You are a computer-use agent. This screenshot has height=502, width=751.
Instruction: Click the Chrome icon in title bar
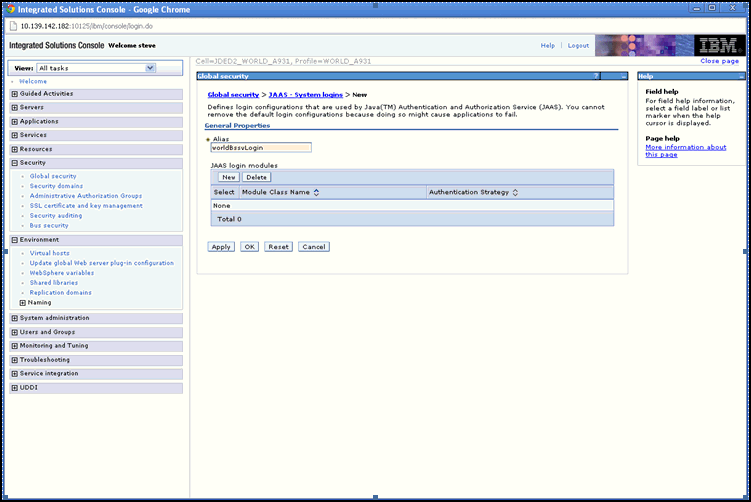pyautogui.click(x=10, y=9)
